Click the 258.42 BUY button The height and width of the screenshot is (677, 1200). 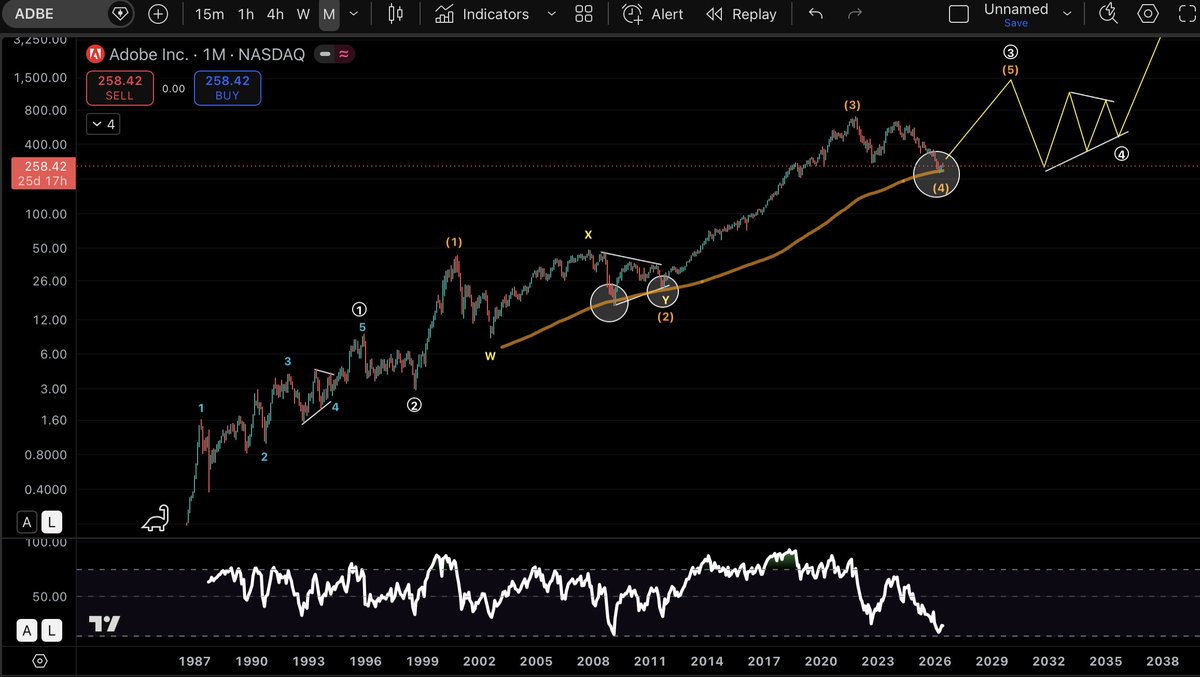click(x=227, y=88)
